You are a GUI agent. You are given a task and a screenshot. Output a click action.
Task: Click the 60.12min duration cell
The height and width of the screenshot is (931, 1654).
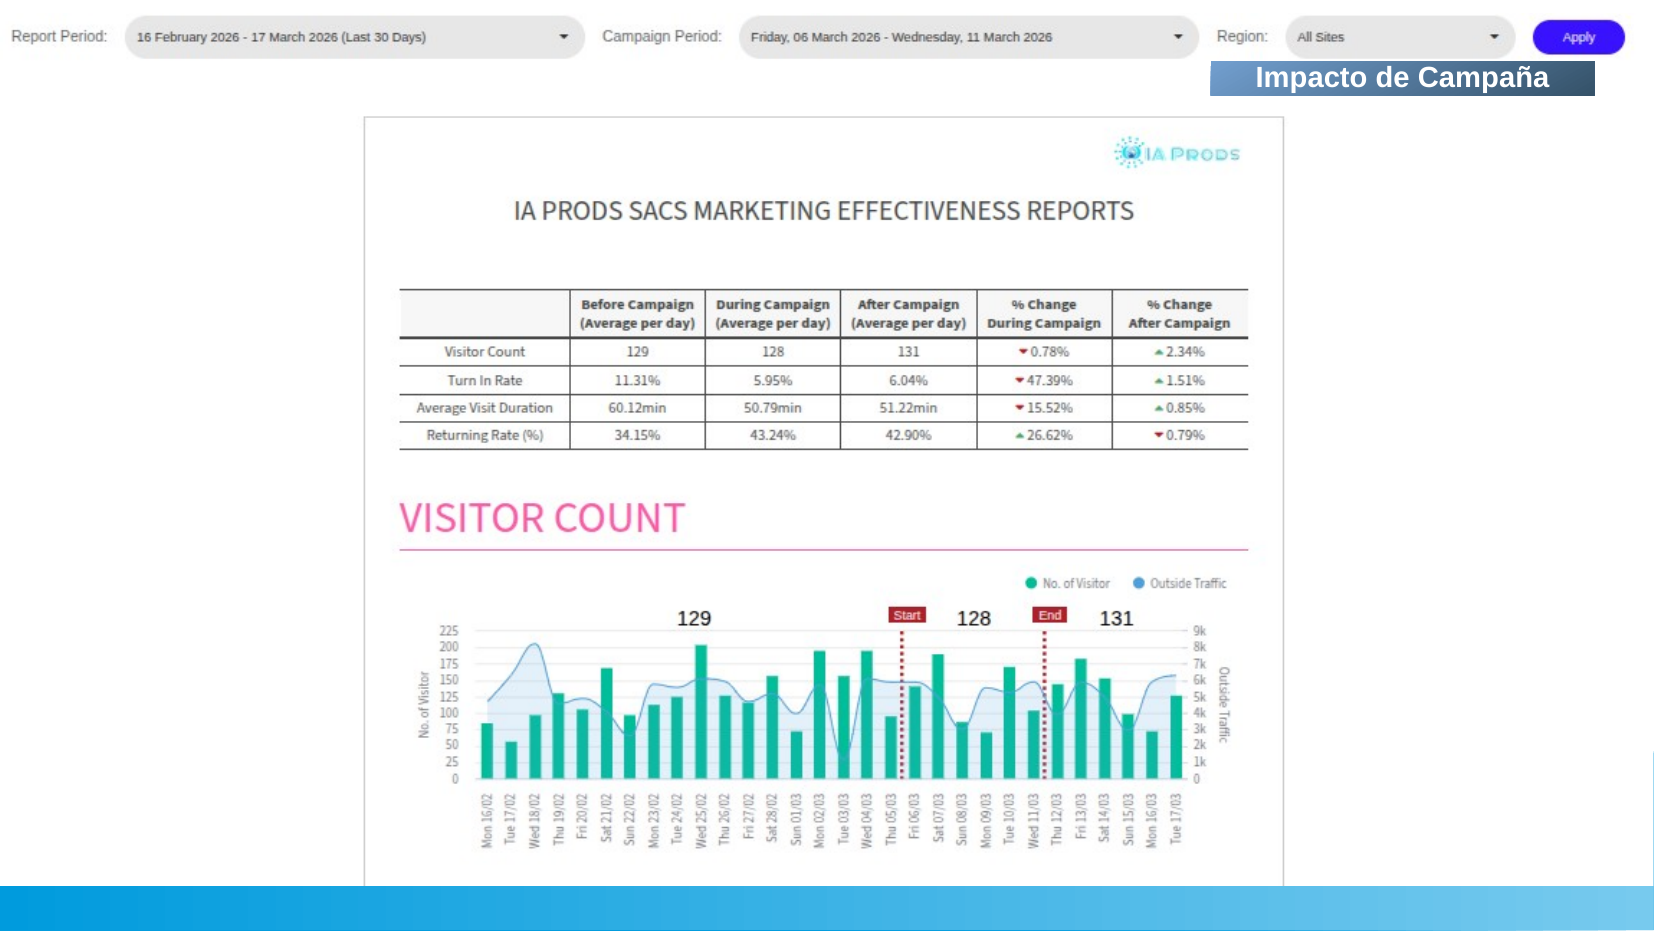tap(637, 408)
